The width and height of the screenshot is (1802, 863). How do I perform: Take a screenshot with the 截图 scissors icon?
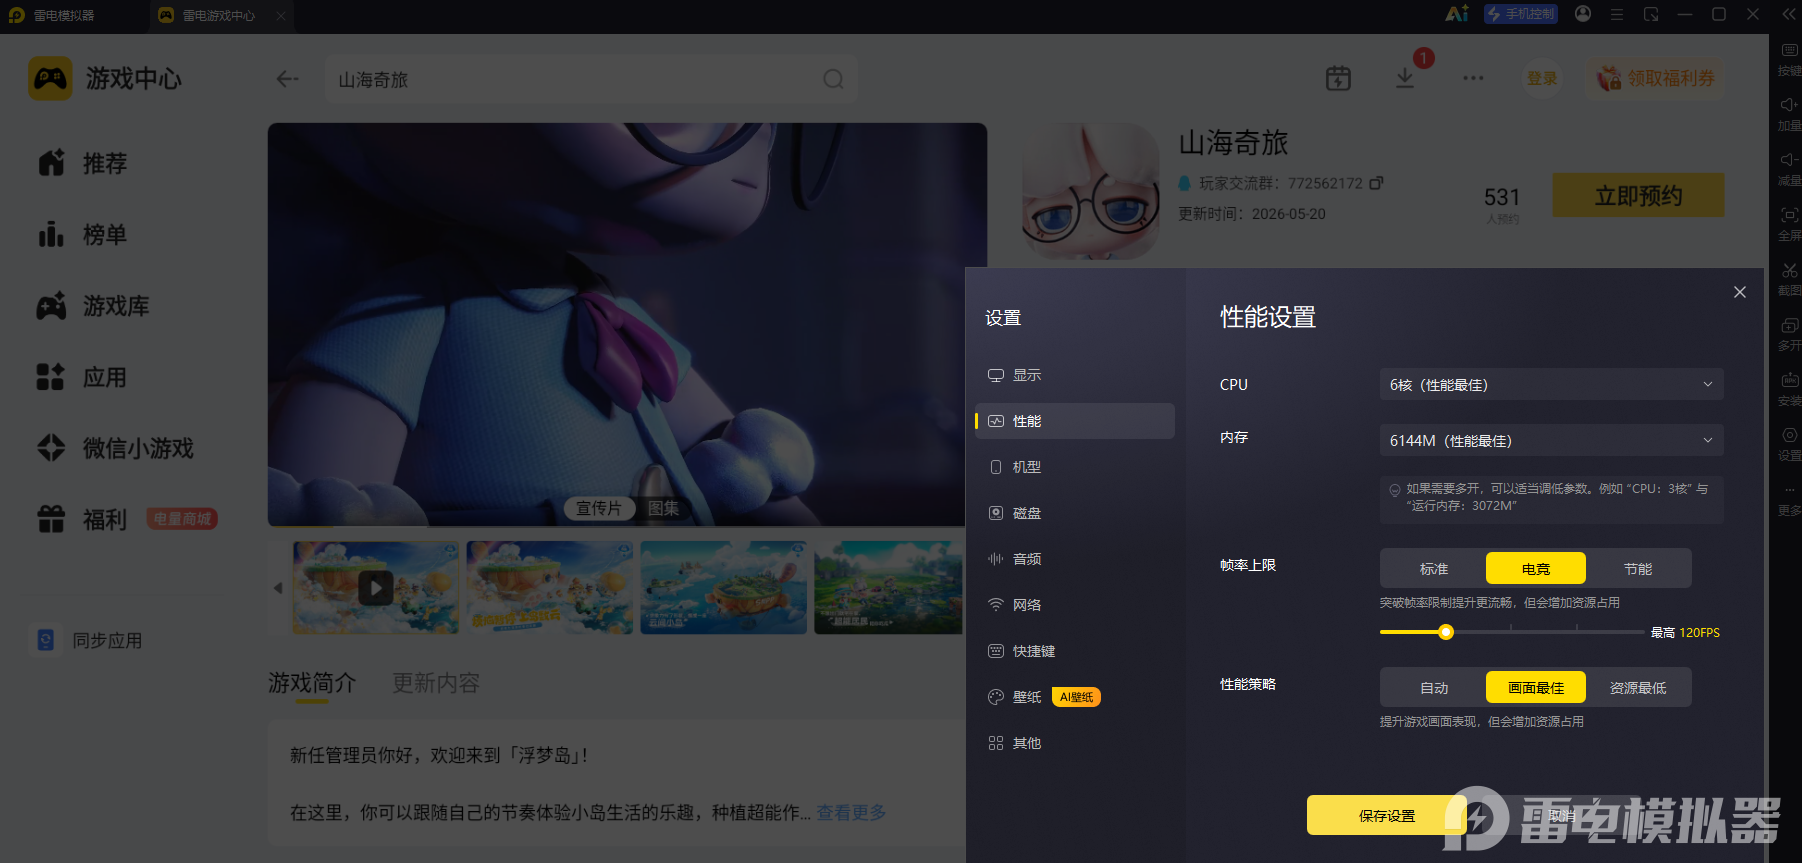pos(1789,279)
